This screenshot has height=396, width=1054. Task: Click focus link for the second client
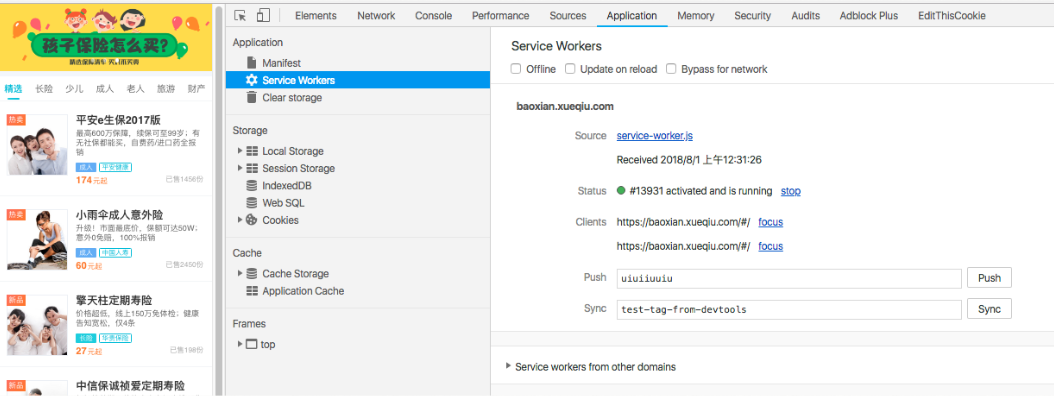(x=770, y=246)
